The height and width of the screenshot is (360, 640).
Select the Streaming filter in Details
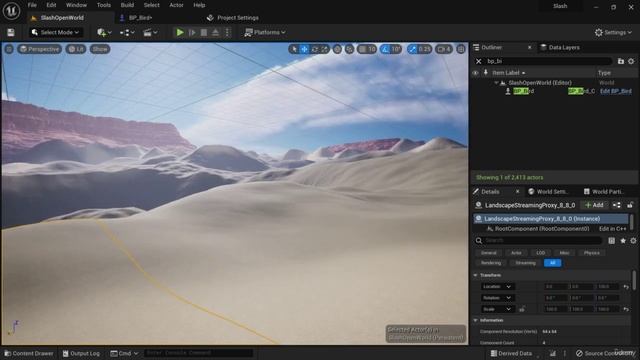point(525,263)
